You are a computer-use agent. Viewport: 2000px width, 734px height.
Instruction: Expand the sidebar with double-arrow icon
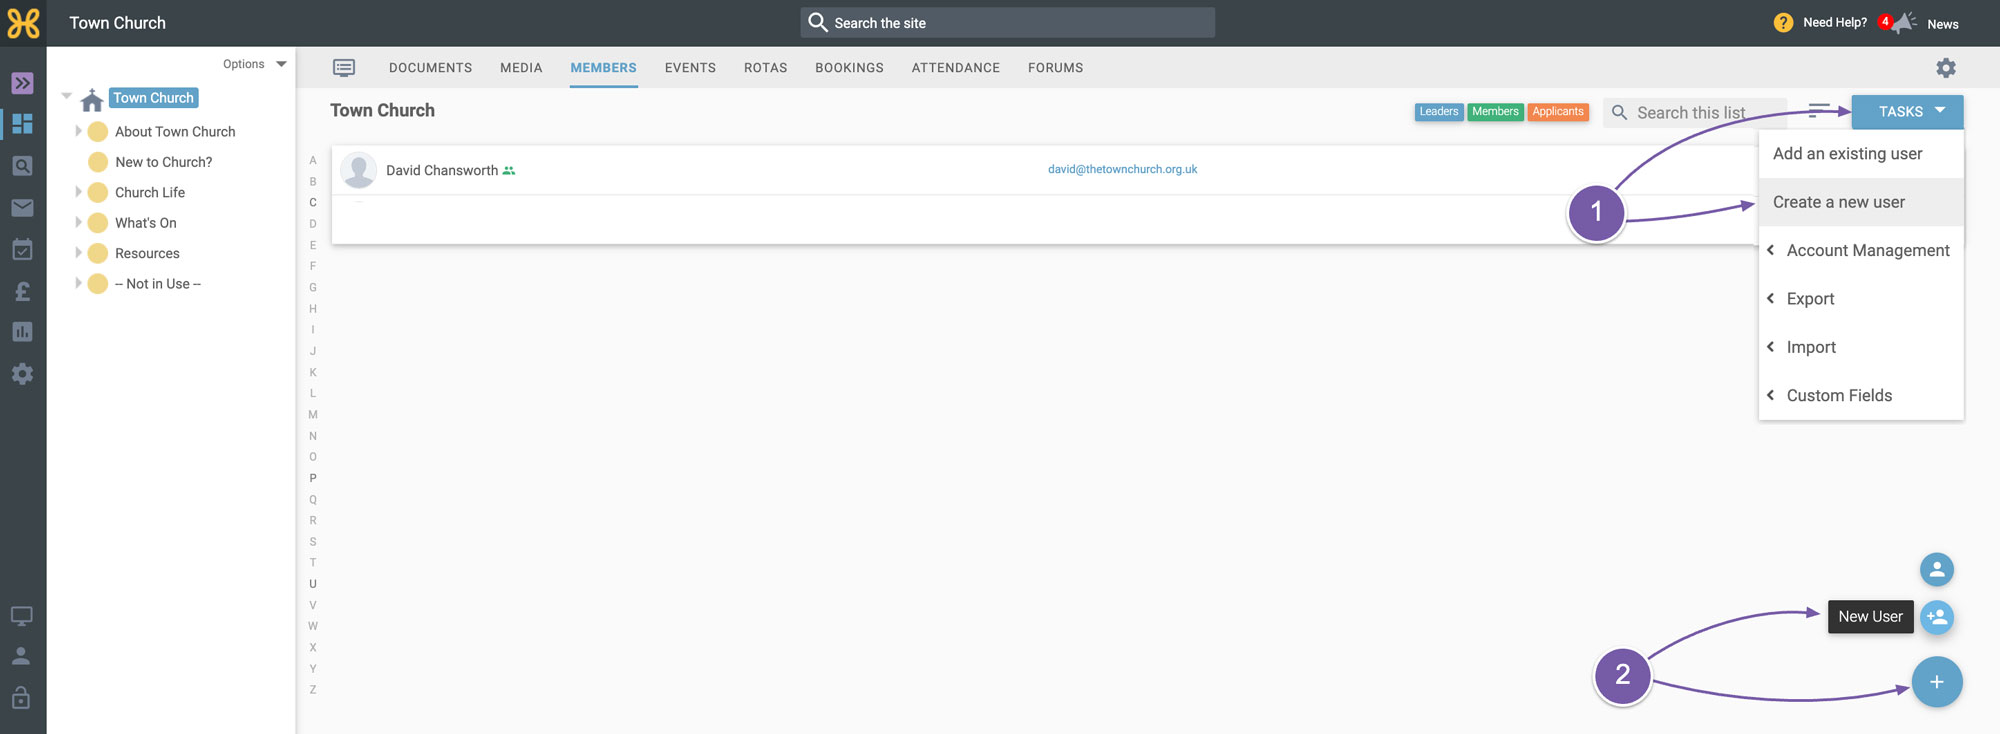[x=22, y=83]
